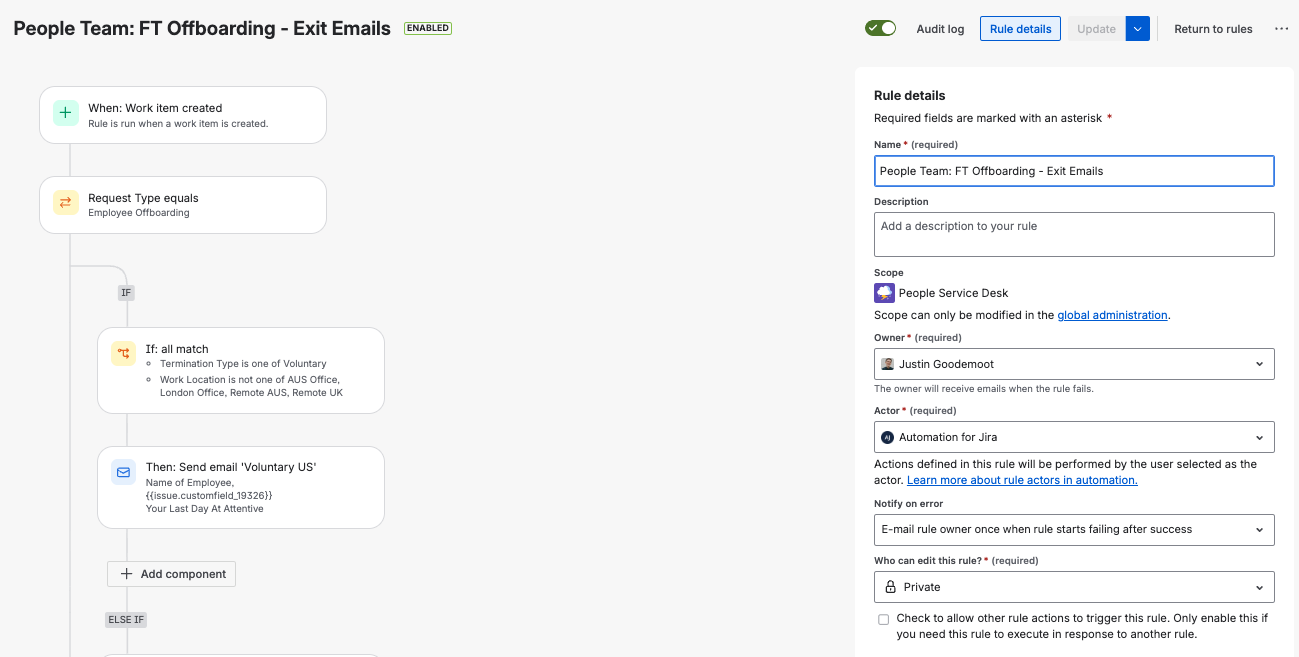Open the Notify on error dropdown
The image size is (1299, 657).
point(1074,529)
